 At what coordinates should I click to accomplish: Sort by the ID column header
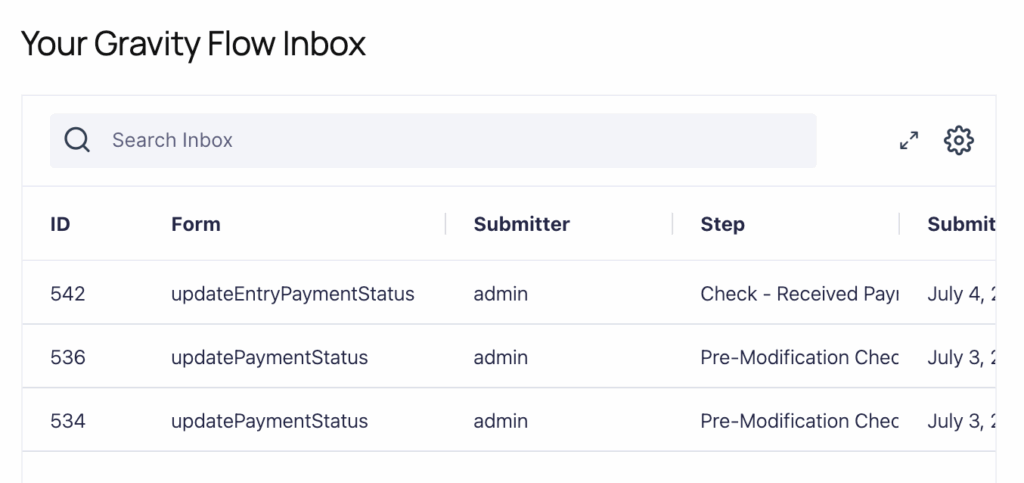(x=60, y=224)
